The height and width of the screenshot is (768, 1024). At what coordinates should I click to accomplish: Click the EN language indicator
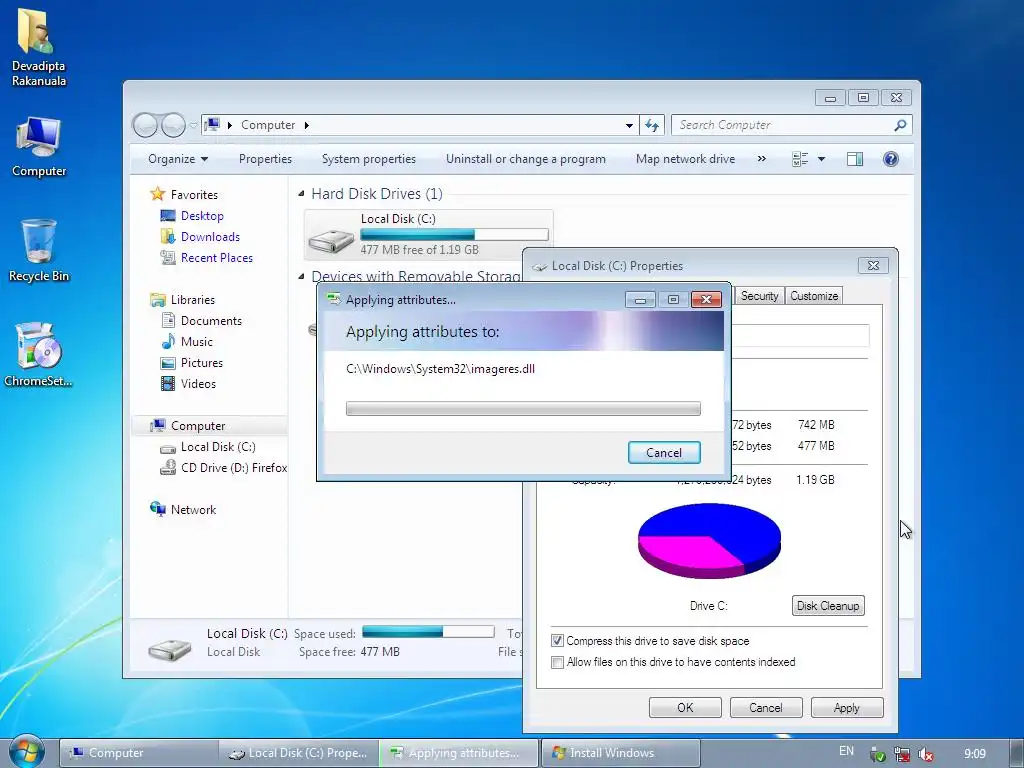click(846, 751)
